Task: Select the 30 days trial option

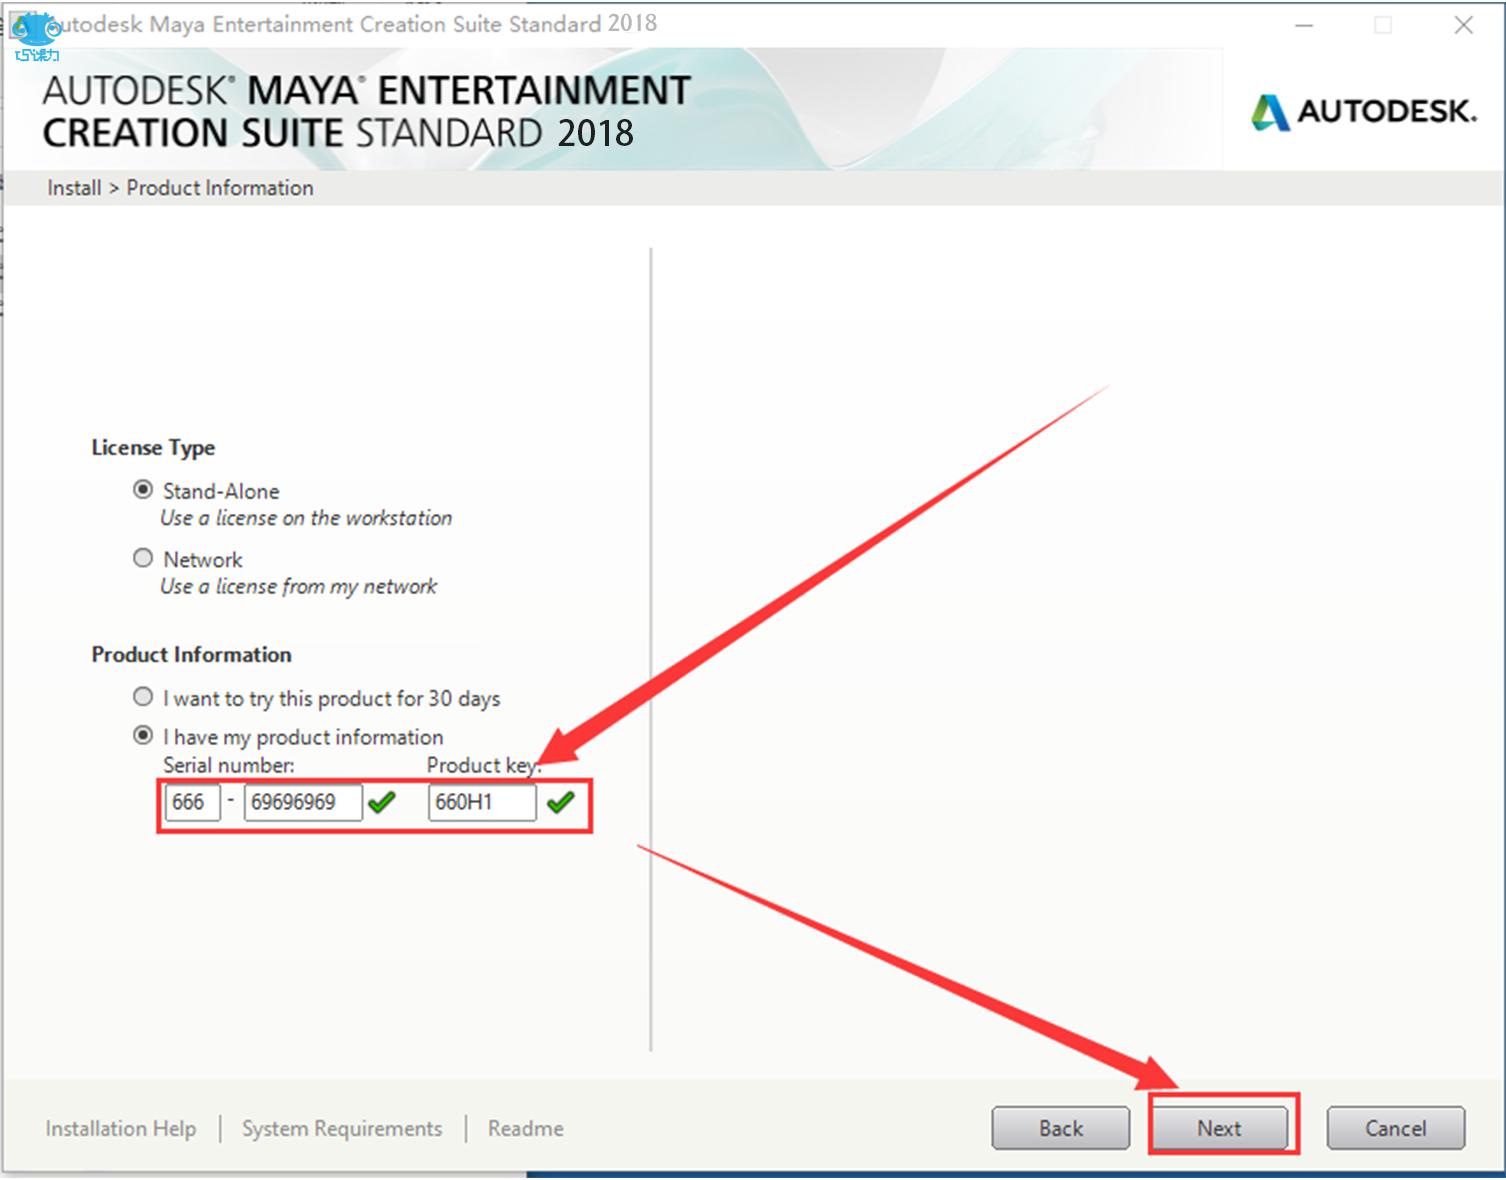Action: (143, 697)
